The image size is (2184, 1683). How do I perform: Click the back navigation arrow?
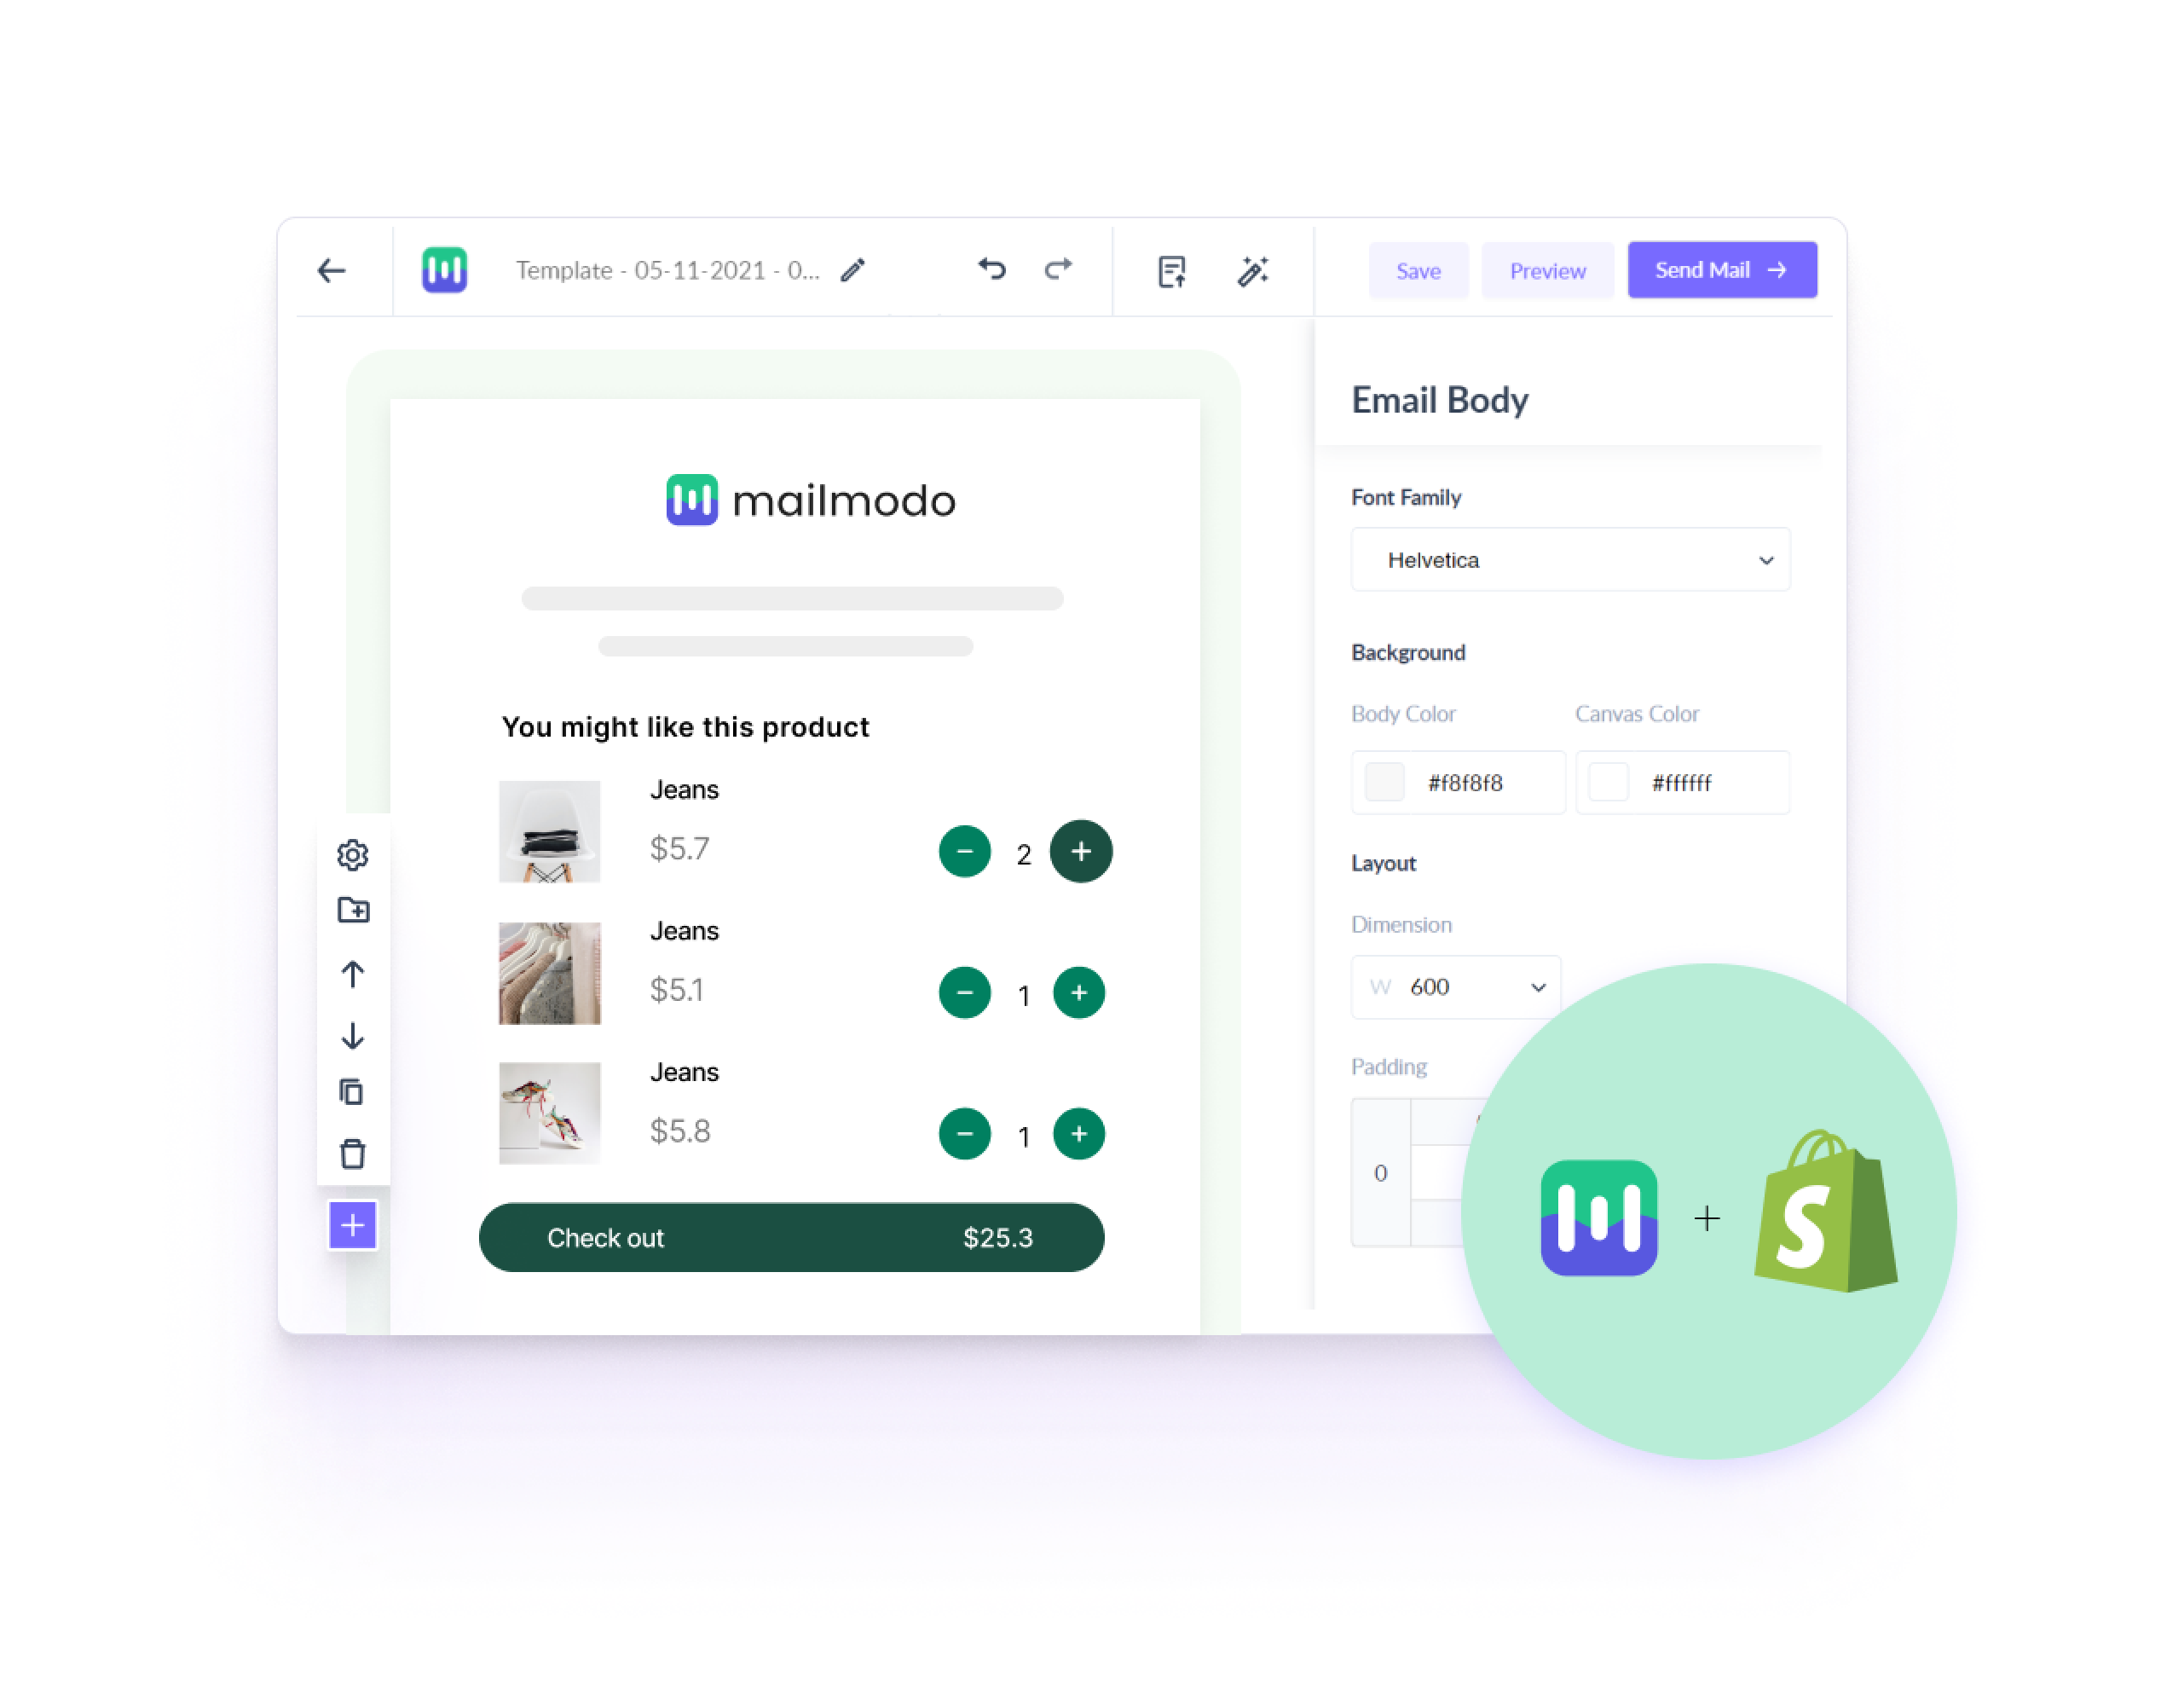[x=332, y=270]
